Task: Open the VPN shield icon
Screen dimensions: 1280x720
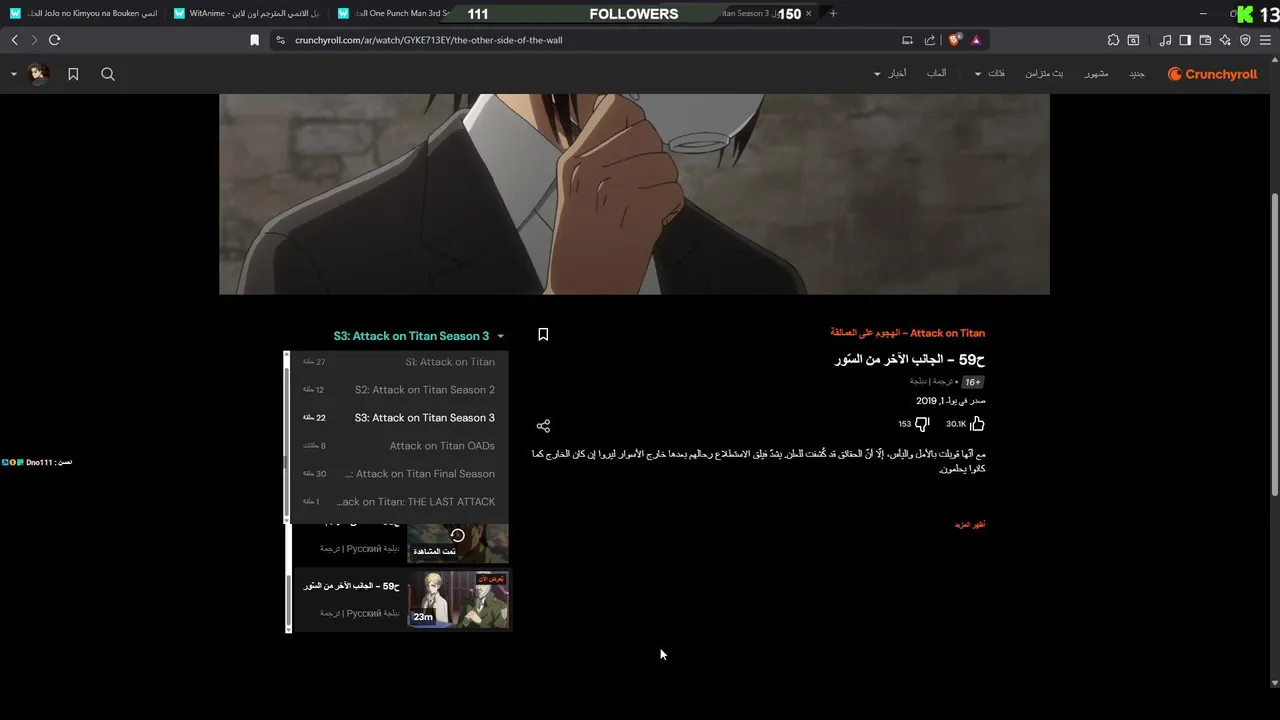Action: tap(1245, 40)
